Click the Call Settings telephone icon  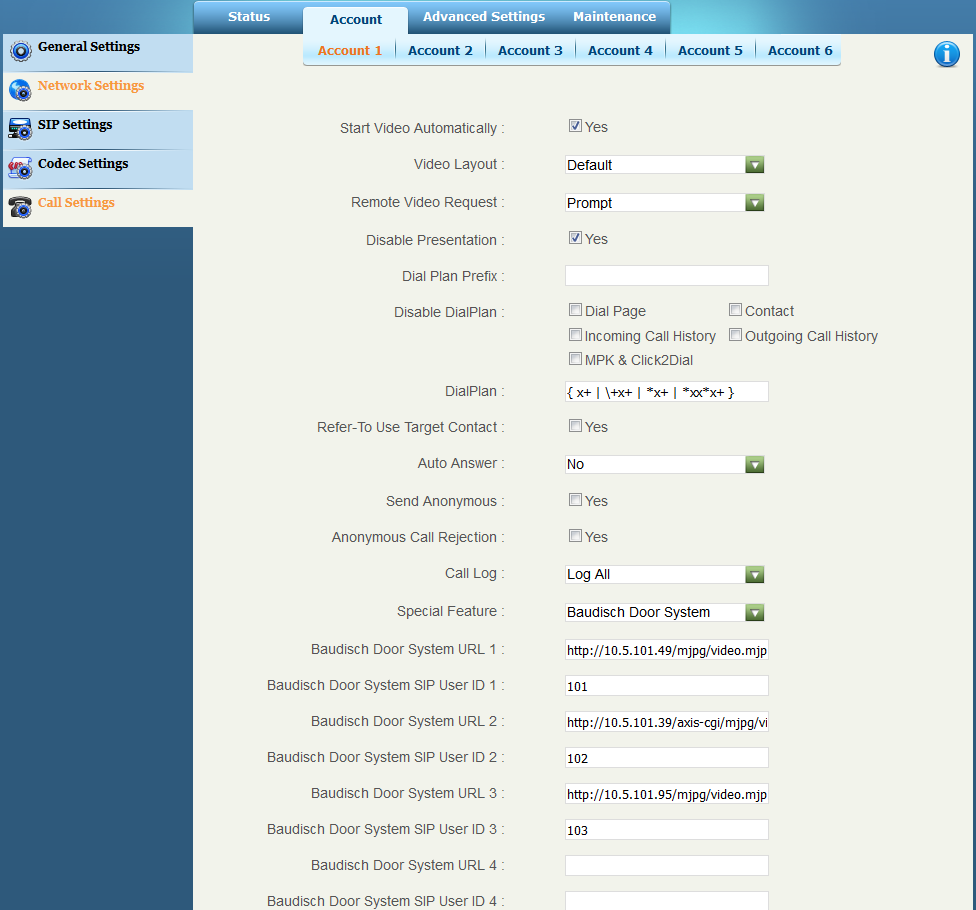click(x=20, y=207)
